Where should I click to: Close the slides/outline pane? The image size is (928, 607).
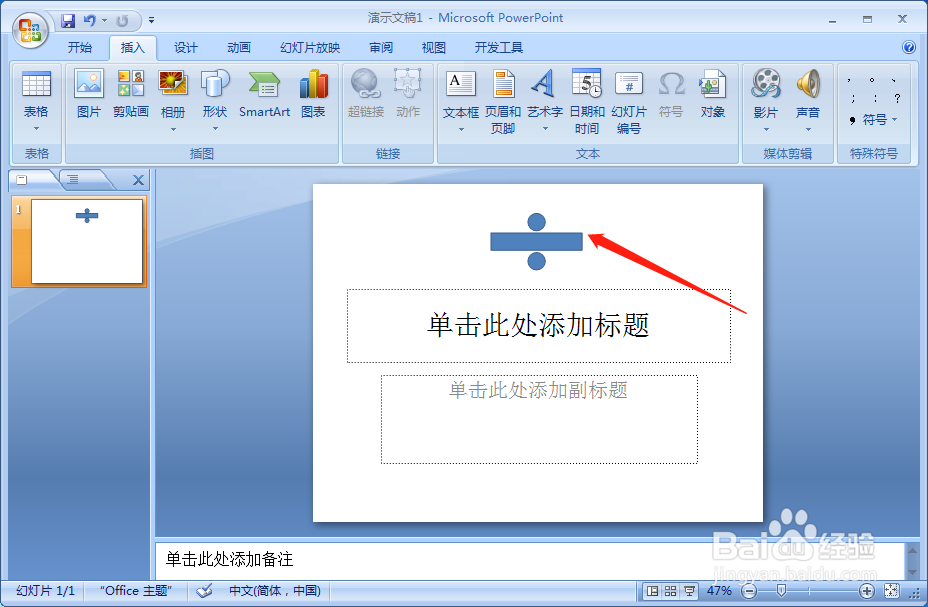(x=138, y=180)
